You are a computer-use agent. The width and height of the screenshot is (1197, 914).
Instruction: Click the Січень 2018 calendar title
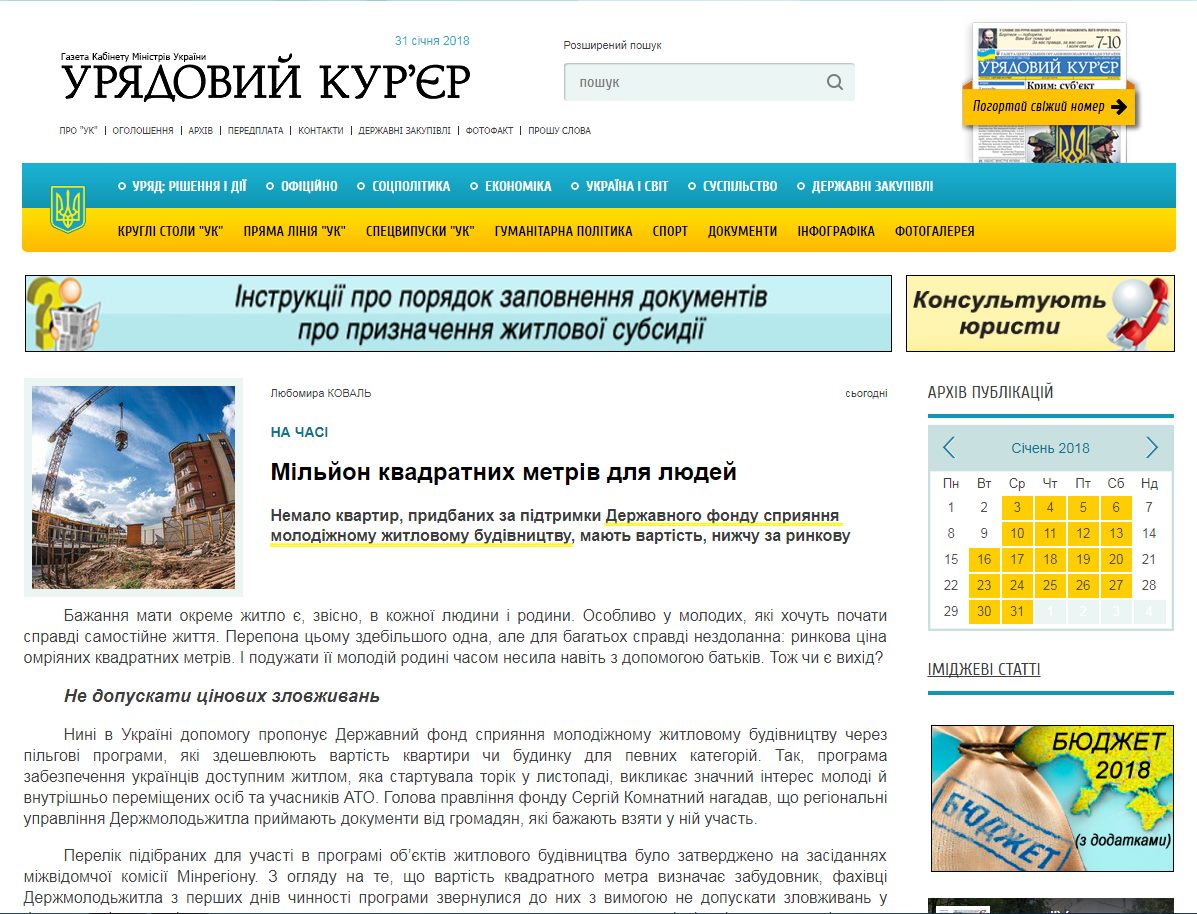tap(1050, 448)
